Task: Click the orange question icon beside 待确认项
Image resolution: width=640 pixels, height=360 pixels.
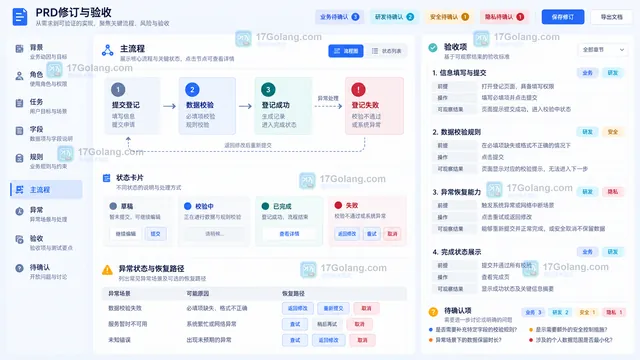Action: (x=433, y=312)
